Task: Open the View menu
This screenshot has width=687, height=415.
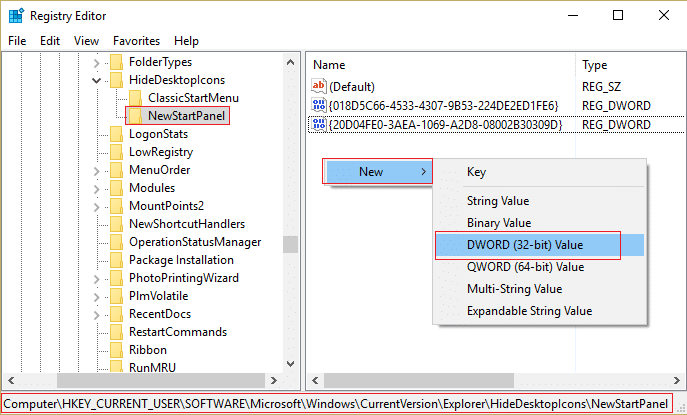Action: (x=86, y=41)
